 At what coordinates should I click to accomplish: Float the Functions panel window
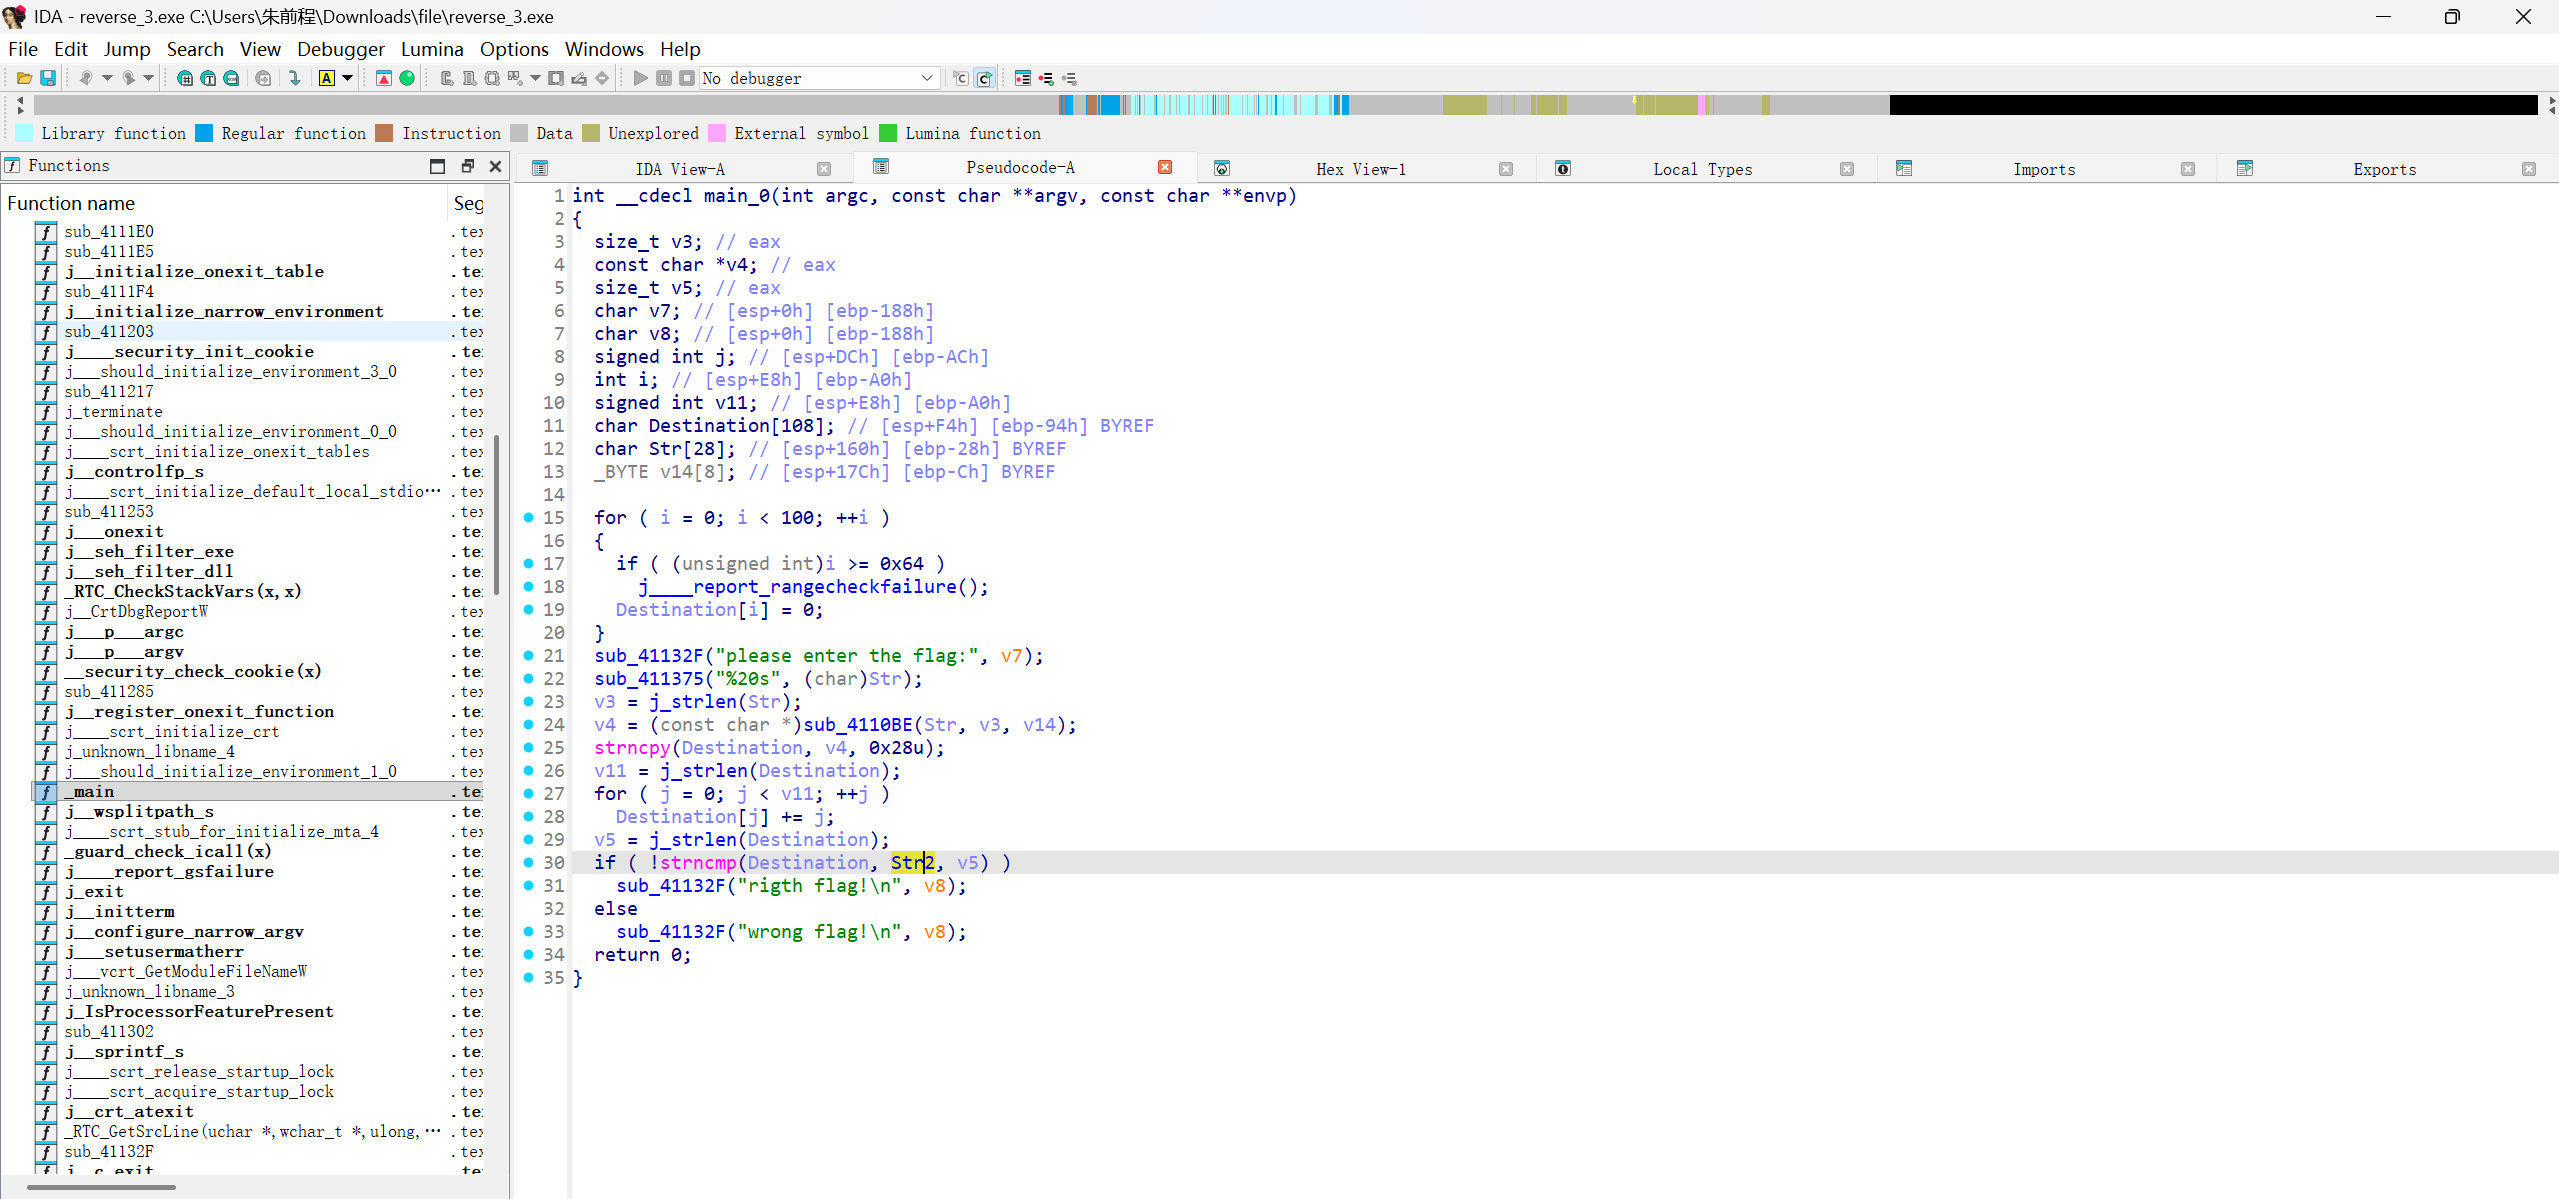coord(467,166)
